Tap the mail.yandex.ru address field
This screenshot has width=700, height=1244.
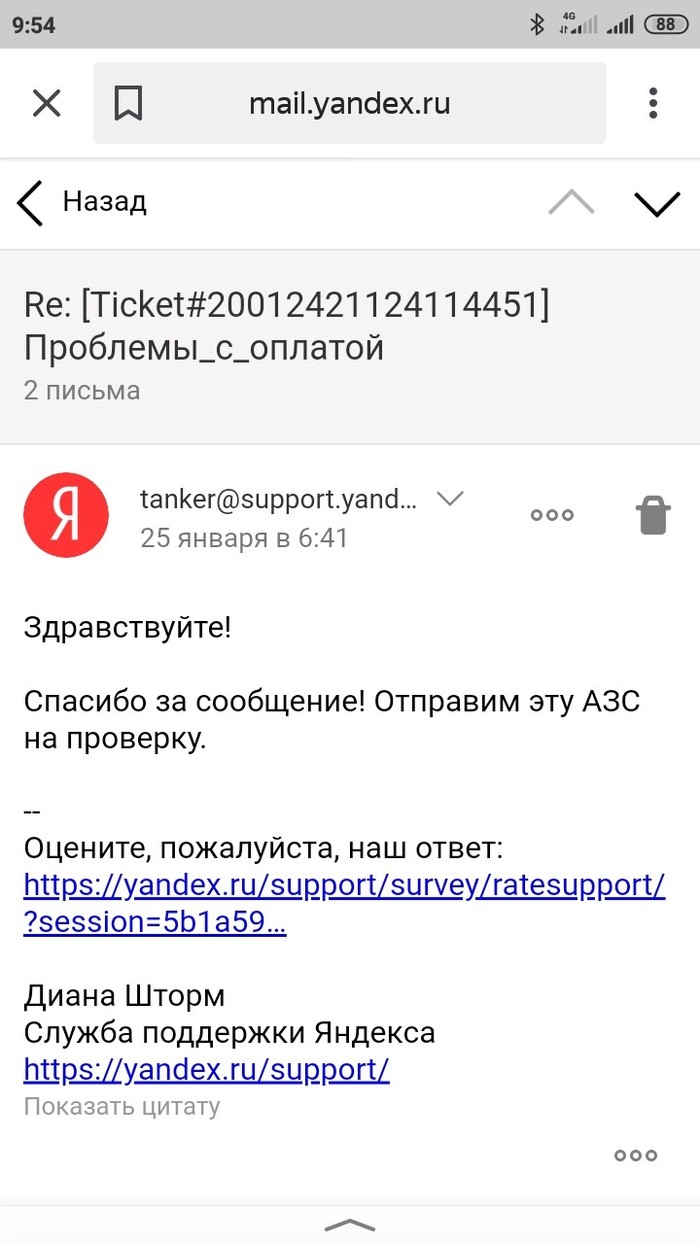(x=350, y=103)
